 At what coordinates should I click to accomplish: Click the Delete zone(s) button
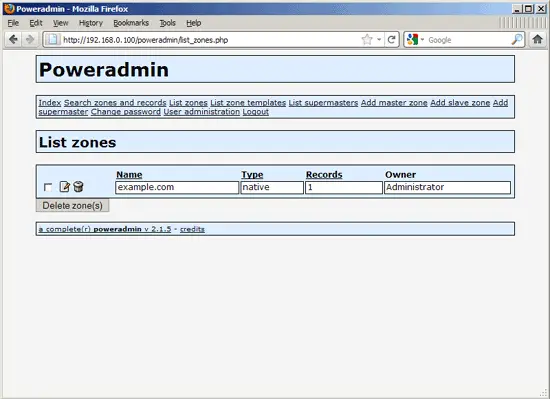coord(73,205)
